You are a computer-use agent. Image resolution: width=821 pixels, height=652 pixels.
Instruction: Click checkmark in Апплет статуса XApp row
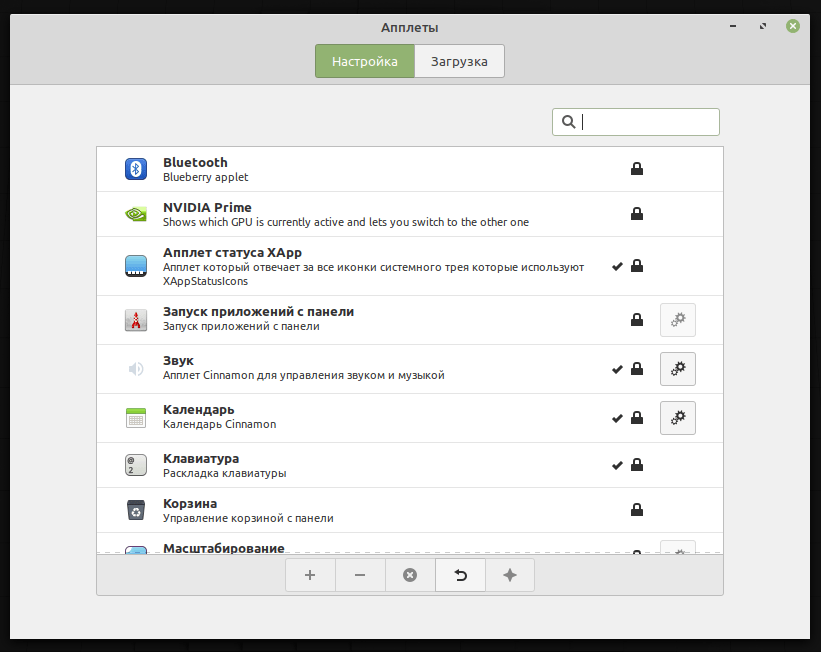point(617,267)
